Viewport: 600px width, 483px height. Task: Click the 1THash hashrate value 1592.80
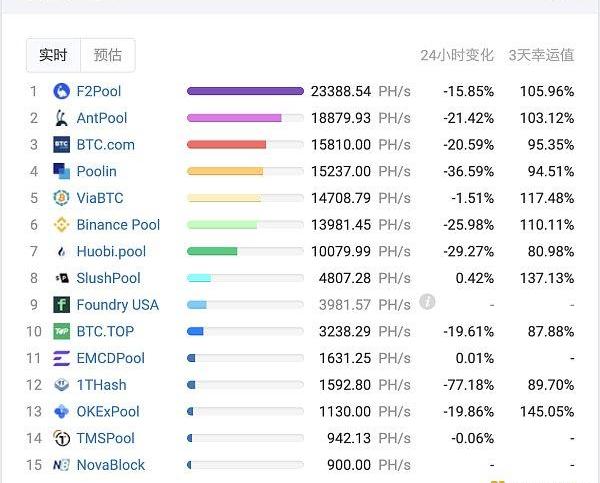click(343, 385)
